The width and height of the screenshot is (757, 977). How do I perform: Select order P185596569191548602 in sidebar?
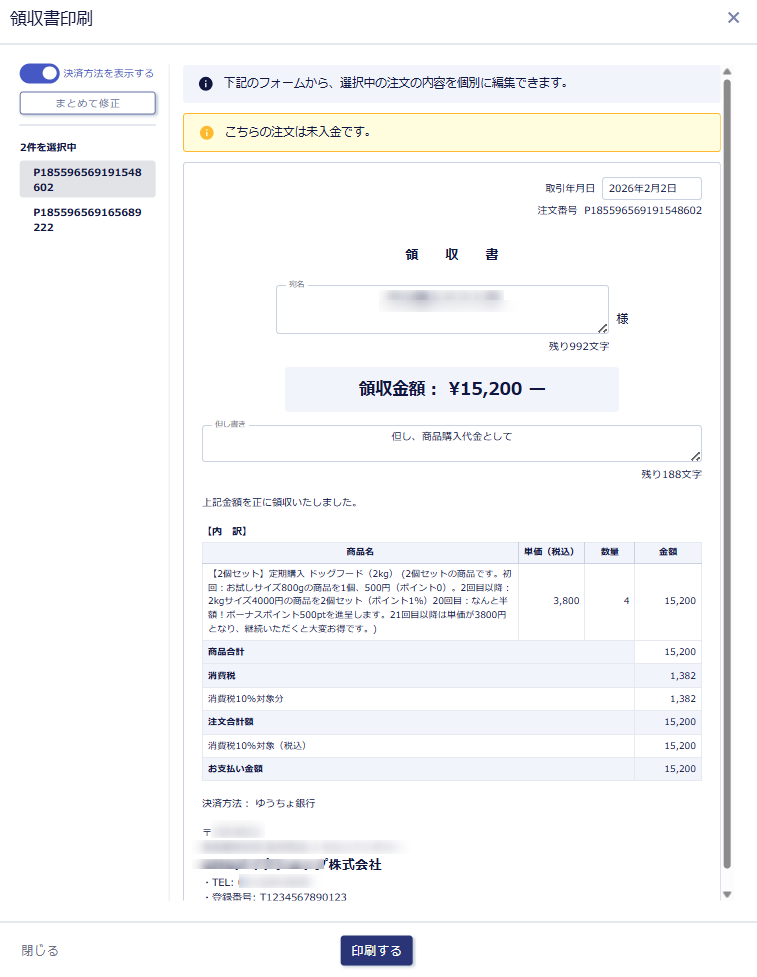(x=87, y=179)
